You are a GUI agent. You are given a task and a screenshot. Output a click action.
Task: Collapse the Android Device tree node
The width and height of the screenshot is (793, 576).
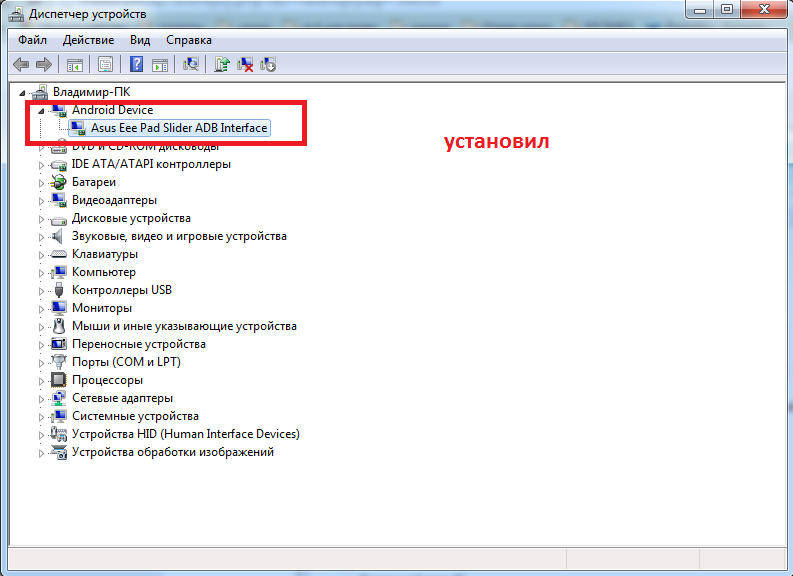(41, 111)
